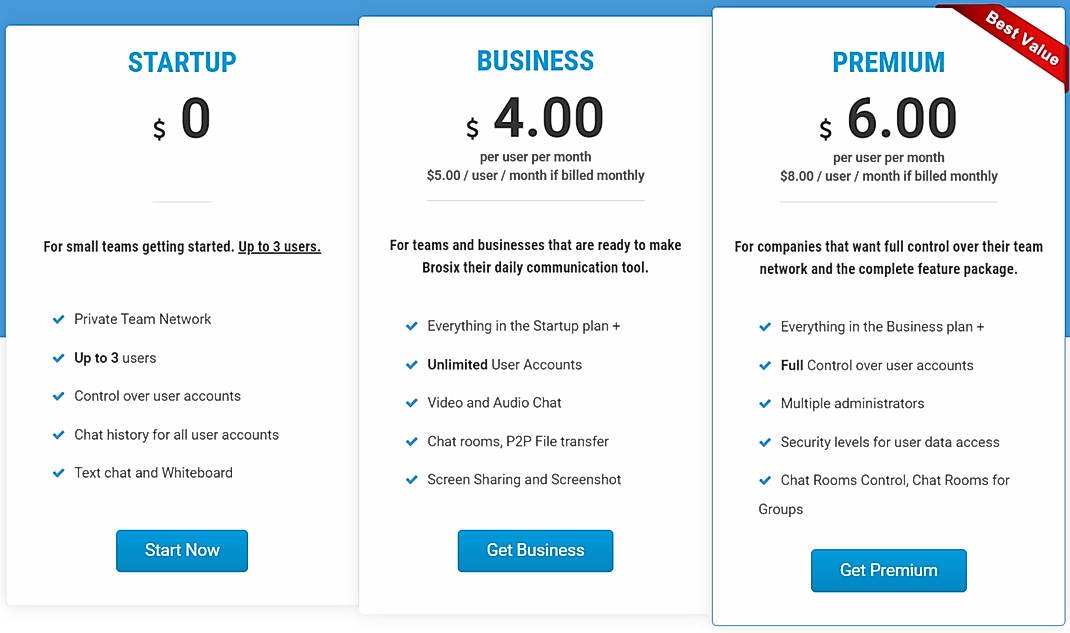The width and height of the screenshot is (1070, 633).
Task: Select the checkmark next to Chat rooms, P2P File transfer
Action: [412, 441]
